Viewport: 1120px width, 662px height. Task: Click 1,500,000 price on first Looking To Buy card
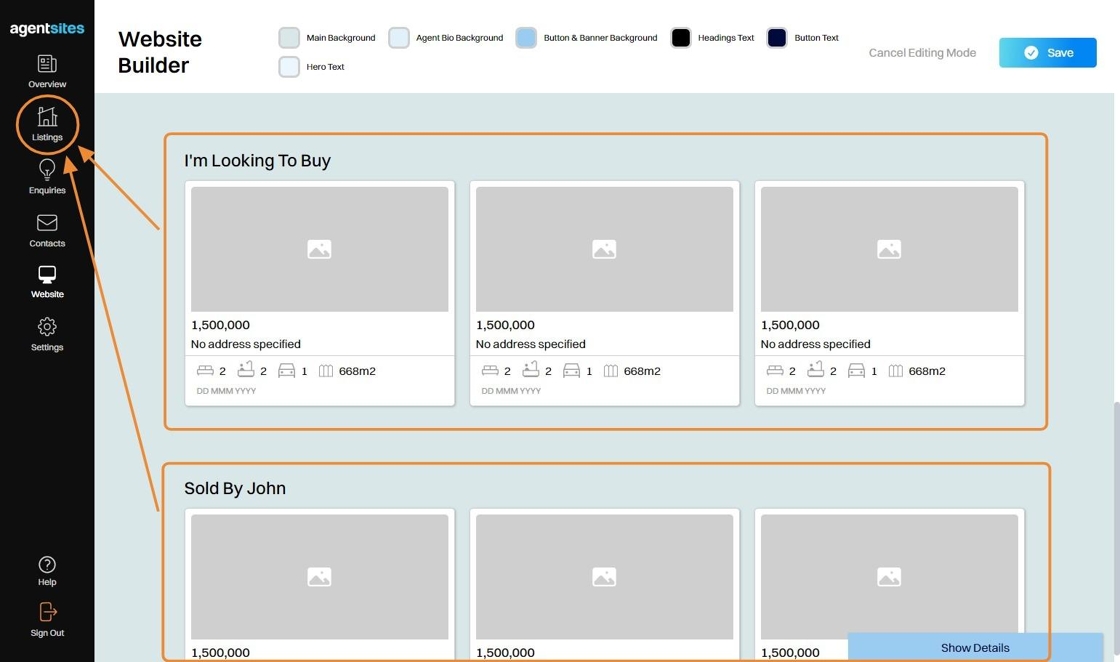220,325
